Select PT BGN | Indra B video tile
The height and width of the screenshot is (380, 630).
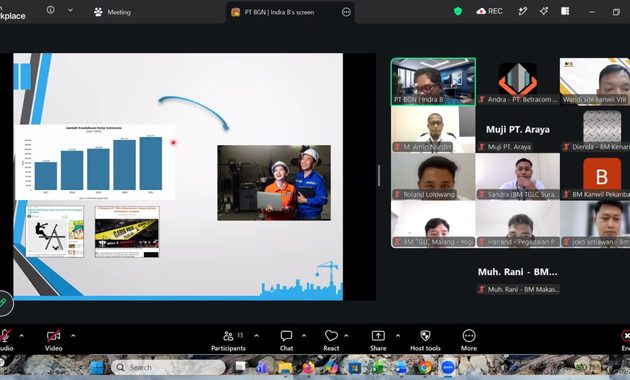[x=433, y=82]
